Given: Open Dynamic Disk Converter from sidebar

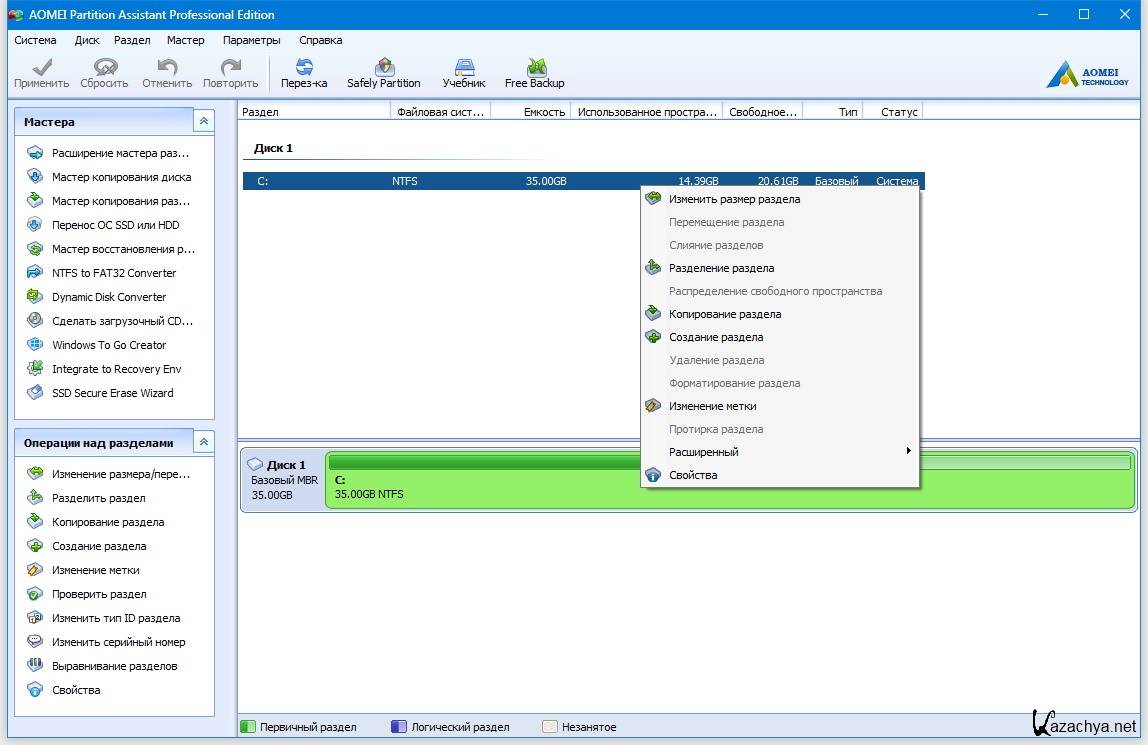Looking at the screenshot, I should pos(109,297).
